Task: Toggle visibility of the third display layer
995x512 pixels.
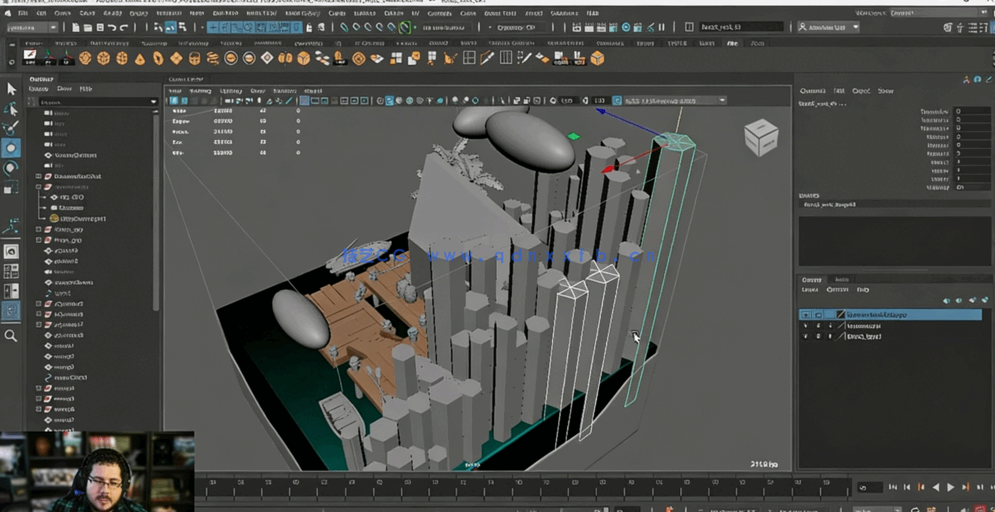Action: click(x=806, y=337)
